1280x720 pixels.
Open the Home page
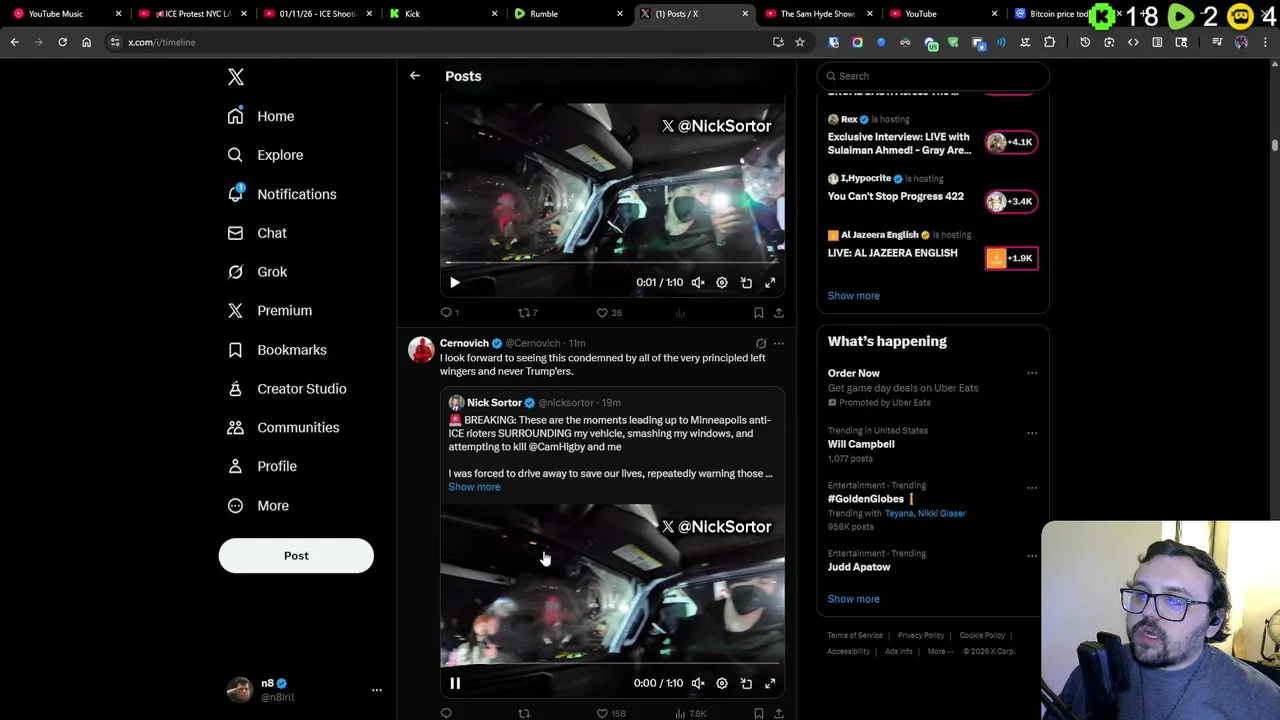click(260, 116)
